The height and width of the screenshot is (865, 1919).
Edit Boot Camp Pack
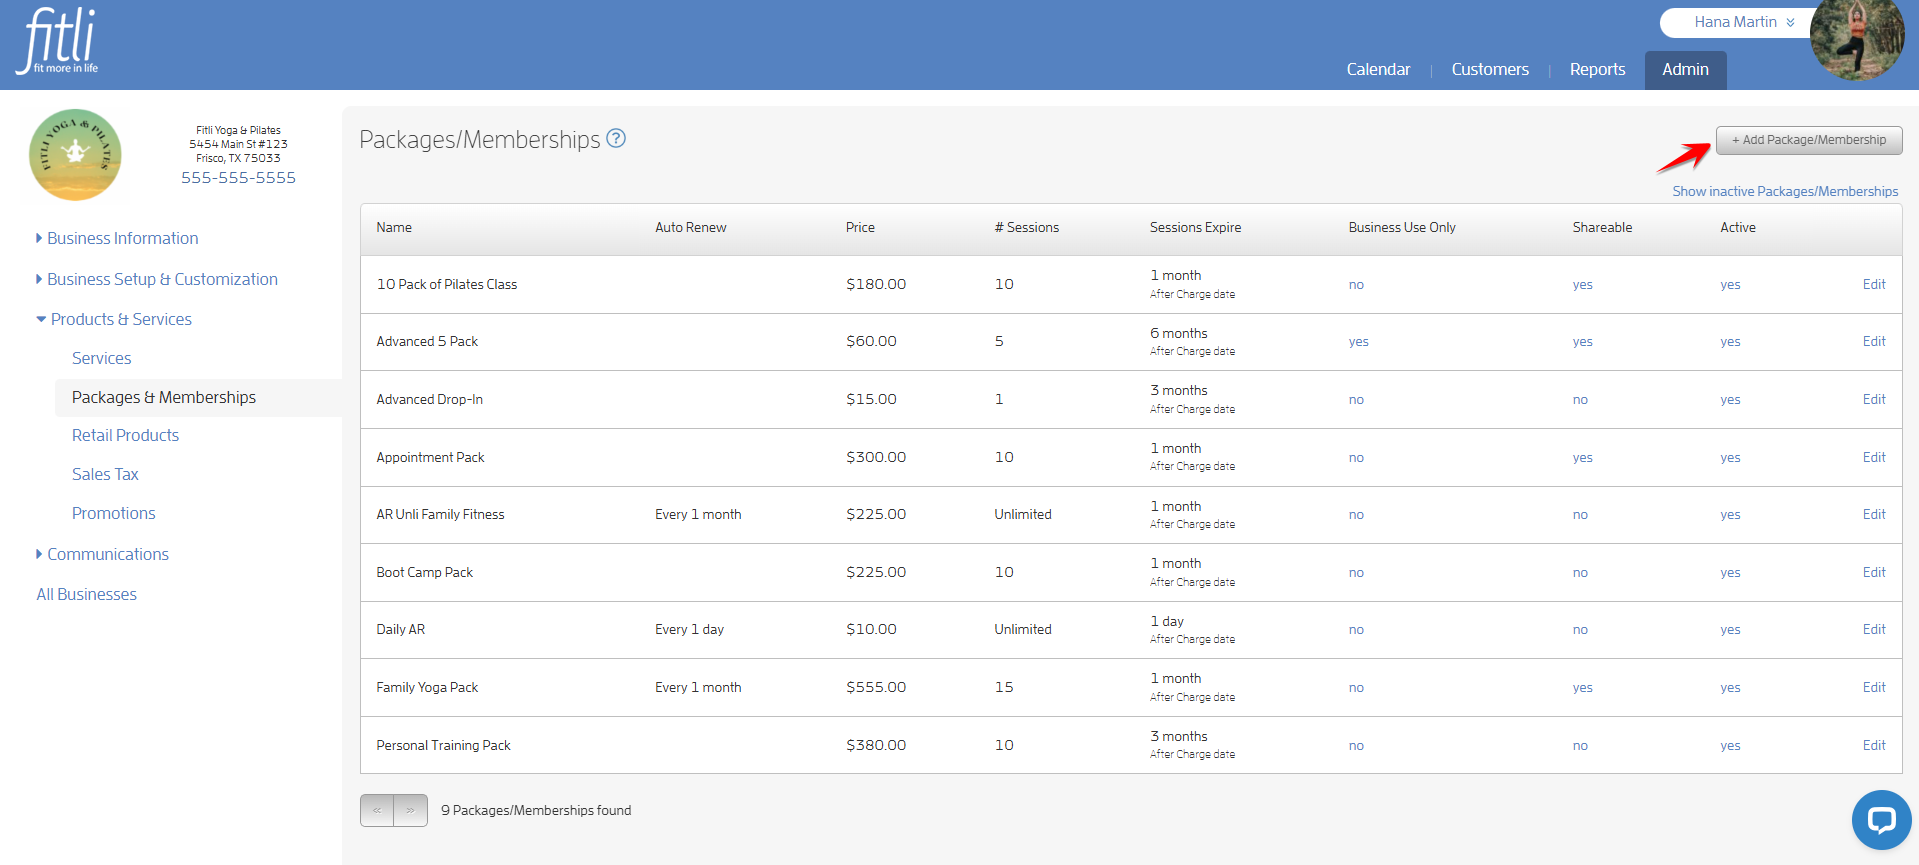[1874, 572]
